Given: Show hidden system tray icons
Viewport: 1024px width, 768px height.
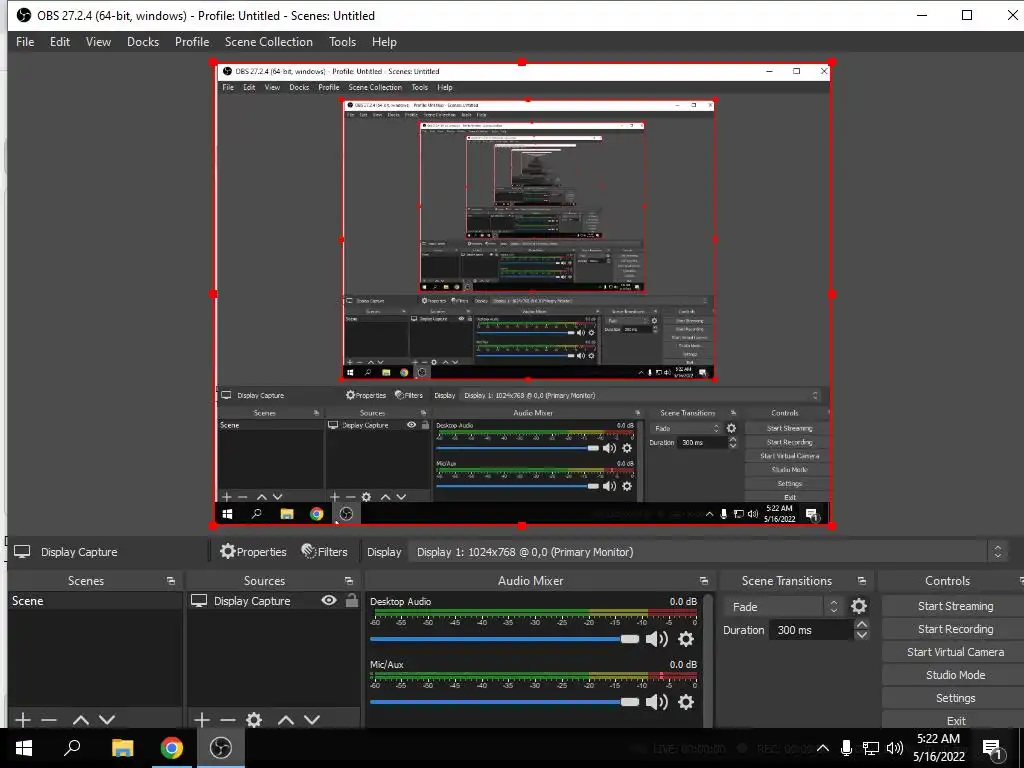Looking at the screenshot, I should tap(823, 748).
